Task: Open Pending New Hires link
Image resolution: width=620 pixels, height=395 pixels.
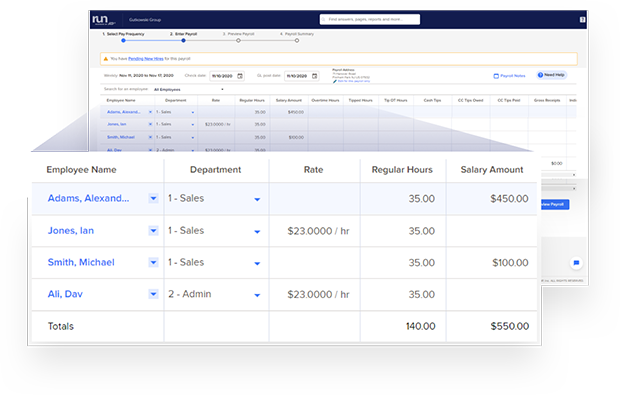Action: point(146,59)
